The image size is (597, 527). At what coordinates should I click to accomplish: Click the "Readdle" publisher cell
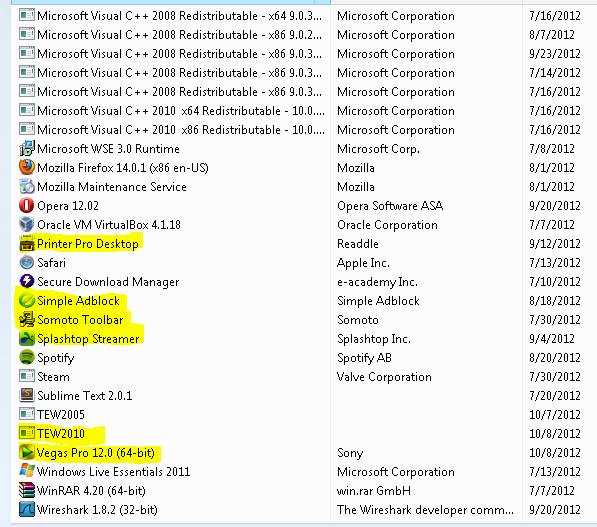coord(358,244)
